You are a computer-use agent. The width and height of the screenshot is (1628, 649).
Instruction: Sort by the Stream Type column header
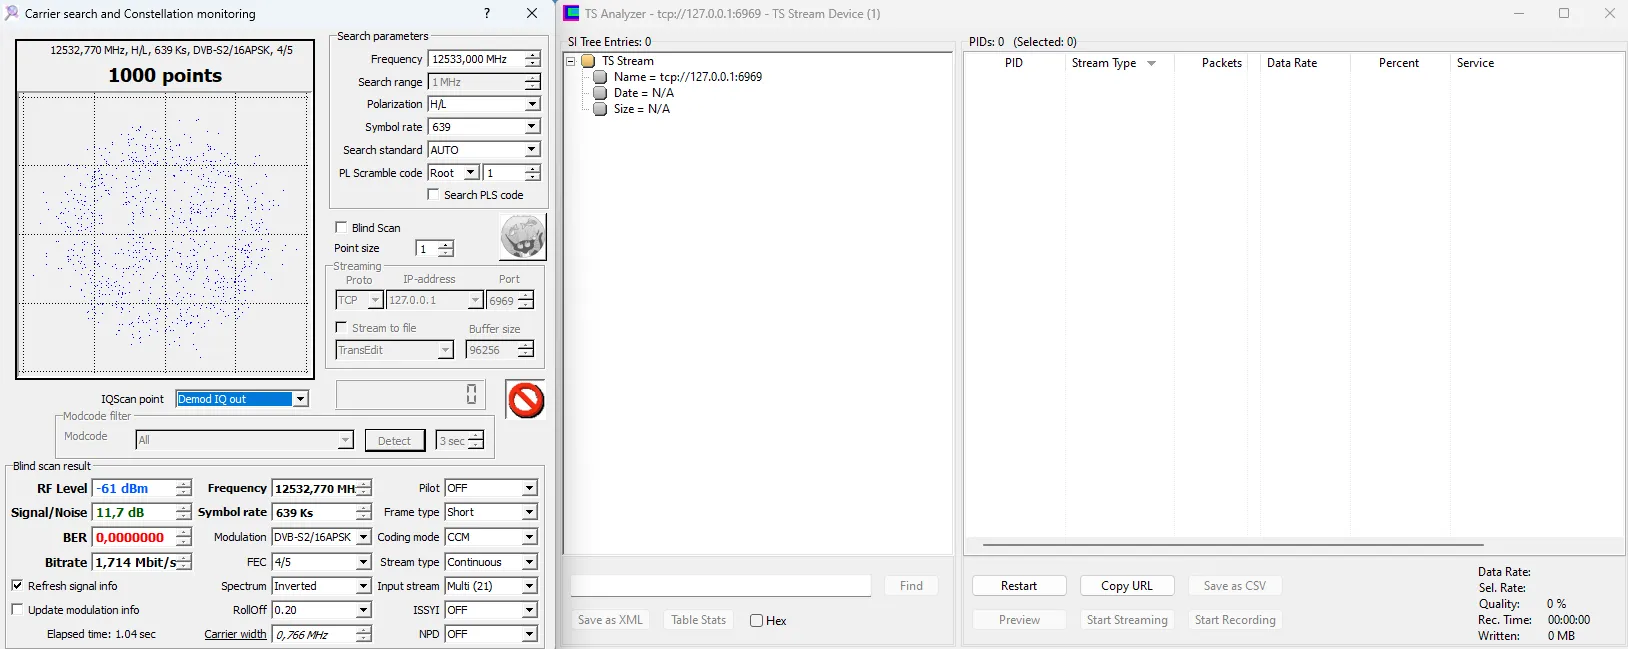point(1104,63)
